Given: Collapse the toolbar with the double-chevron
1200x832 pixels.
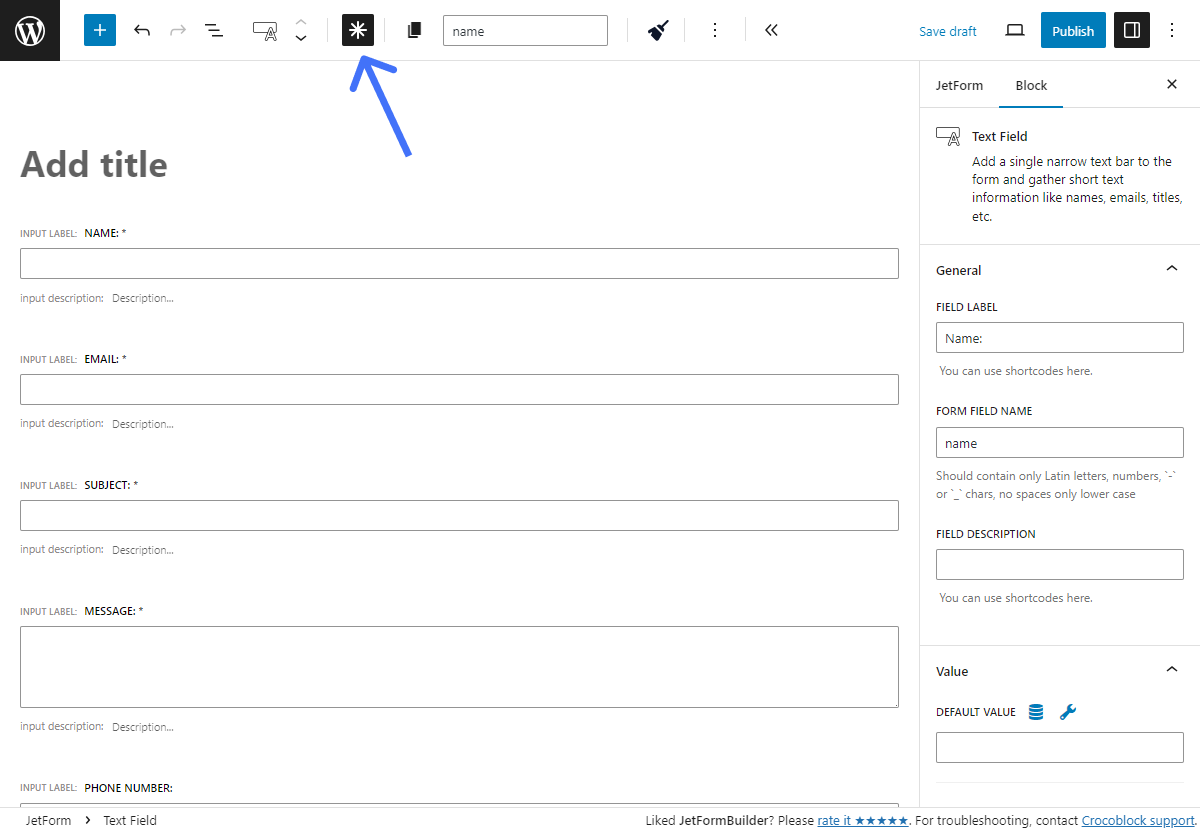Looking at the screenshot, I should pos(771,30).
